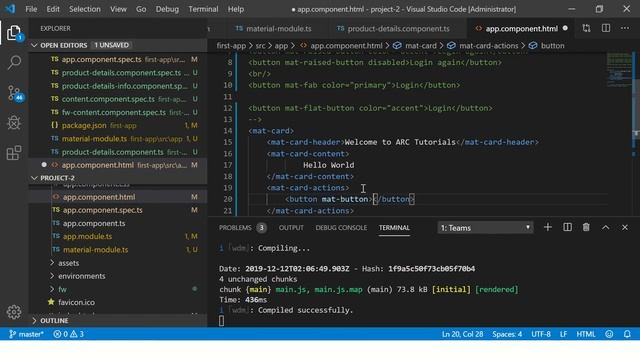
Task: Change line ending via LF status item
Action: (x=563, y=334)
